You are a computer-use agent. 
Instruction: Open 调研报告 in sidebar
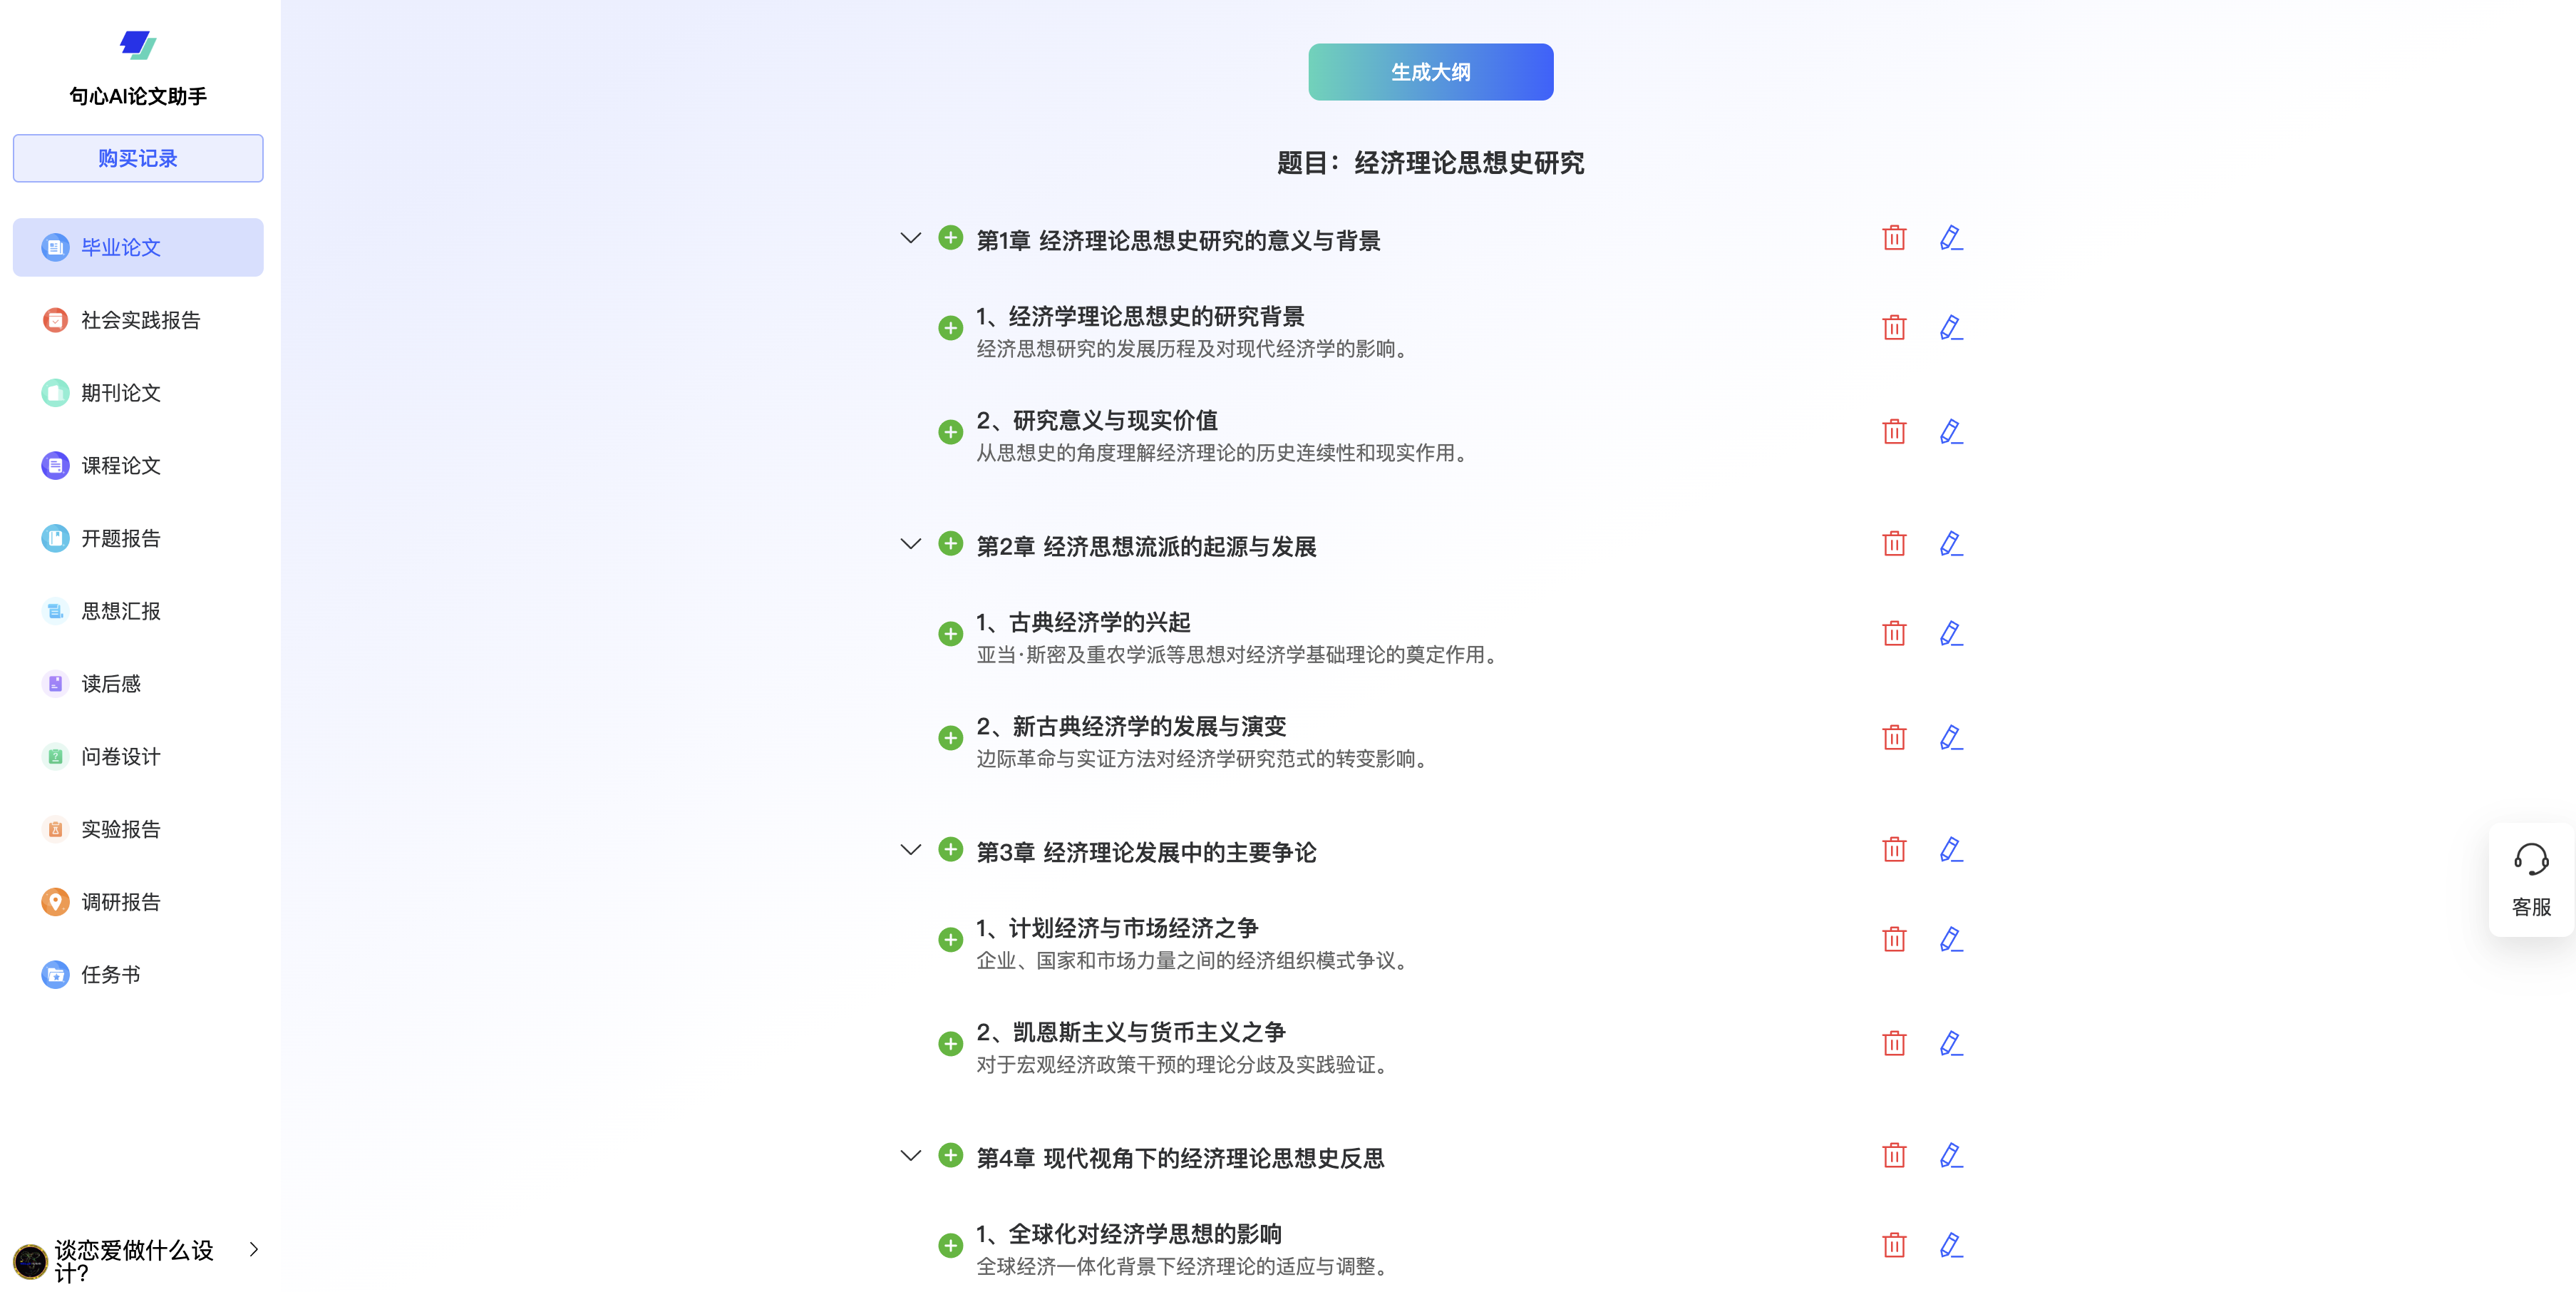coord(138,902)
